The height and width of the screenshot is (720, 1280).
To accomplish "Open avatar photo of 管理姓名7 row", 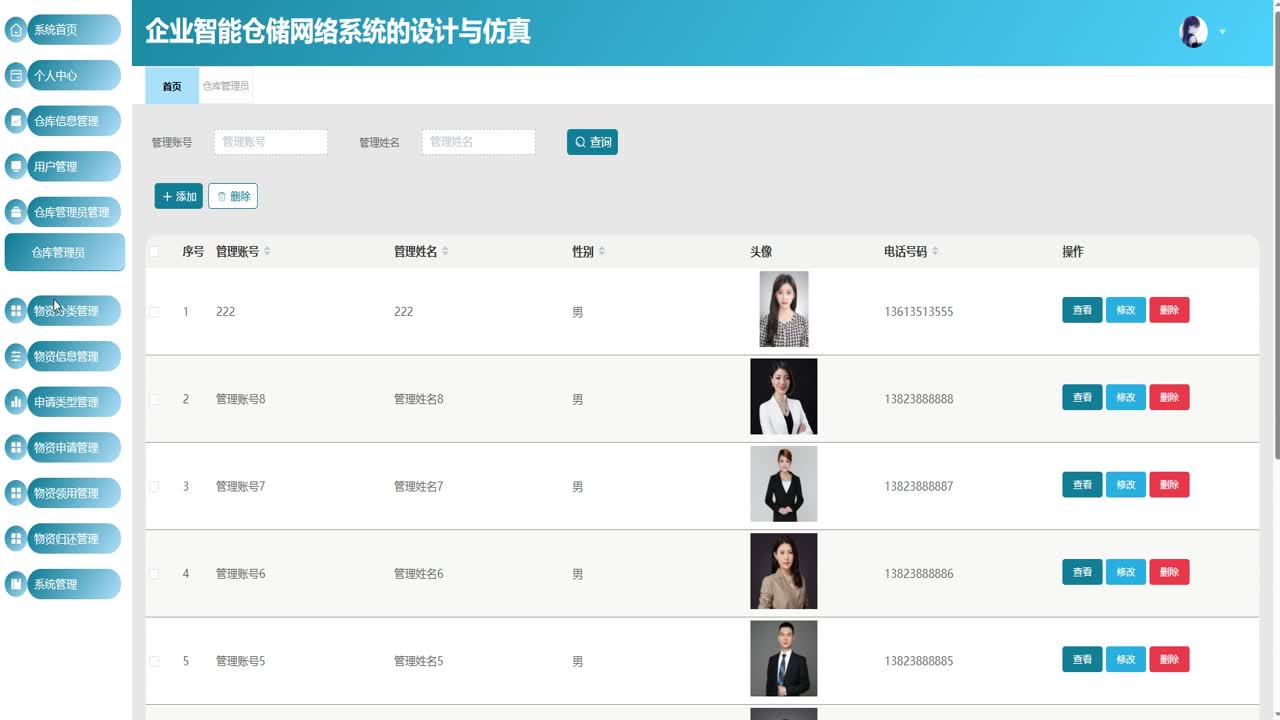I will [x=784, y=484].
